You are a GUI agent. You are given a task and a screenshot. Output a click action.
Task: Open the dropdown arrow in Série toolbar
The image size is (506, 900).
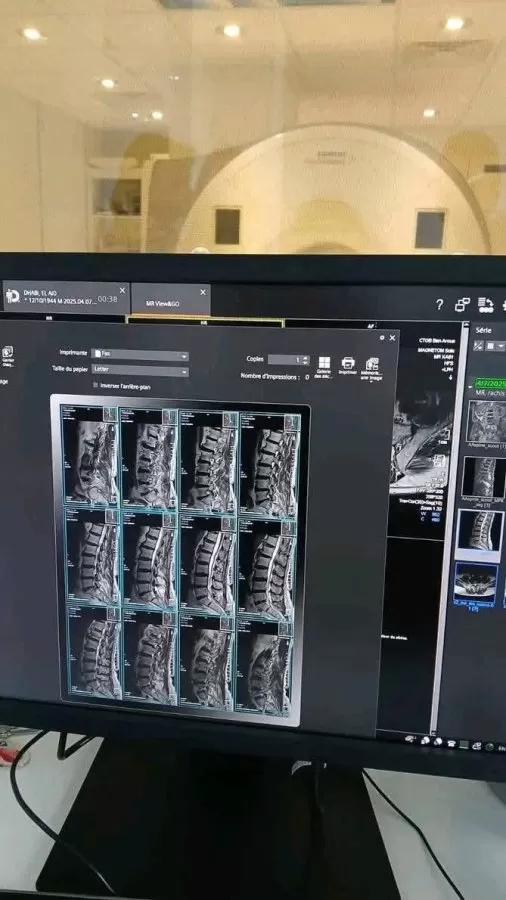(501, 346)
